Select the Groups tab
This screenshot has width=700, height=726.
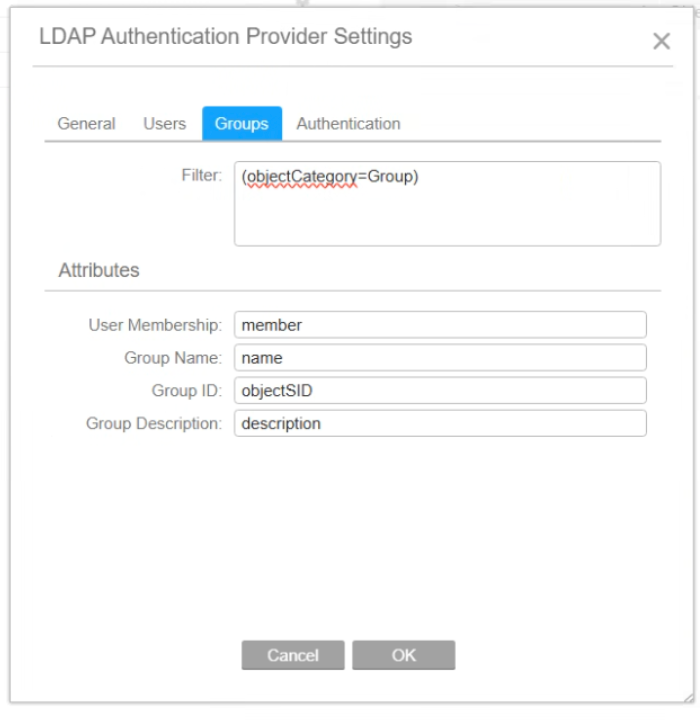pos(242,124)
